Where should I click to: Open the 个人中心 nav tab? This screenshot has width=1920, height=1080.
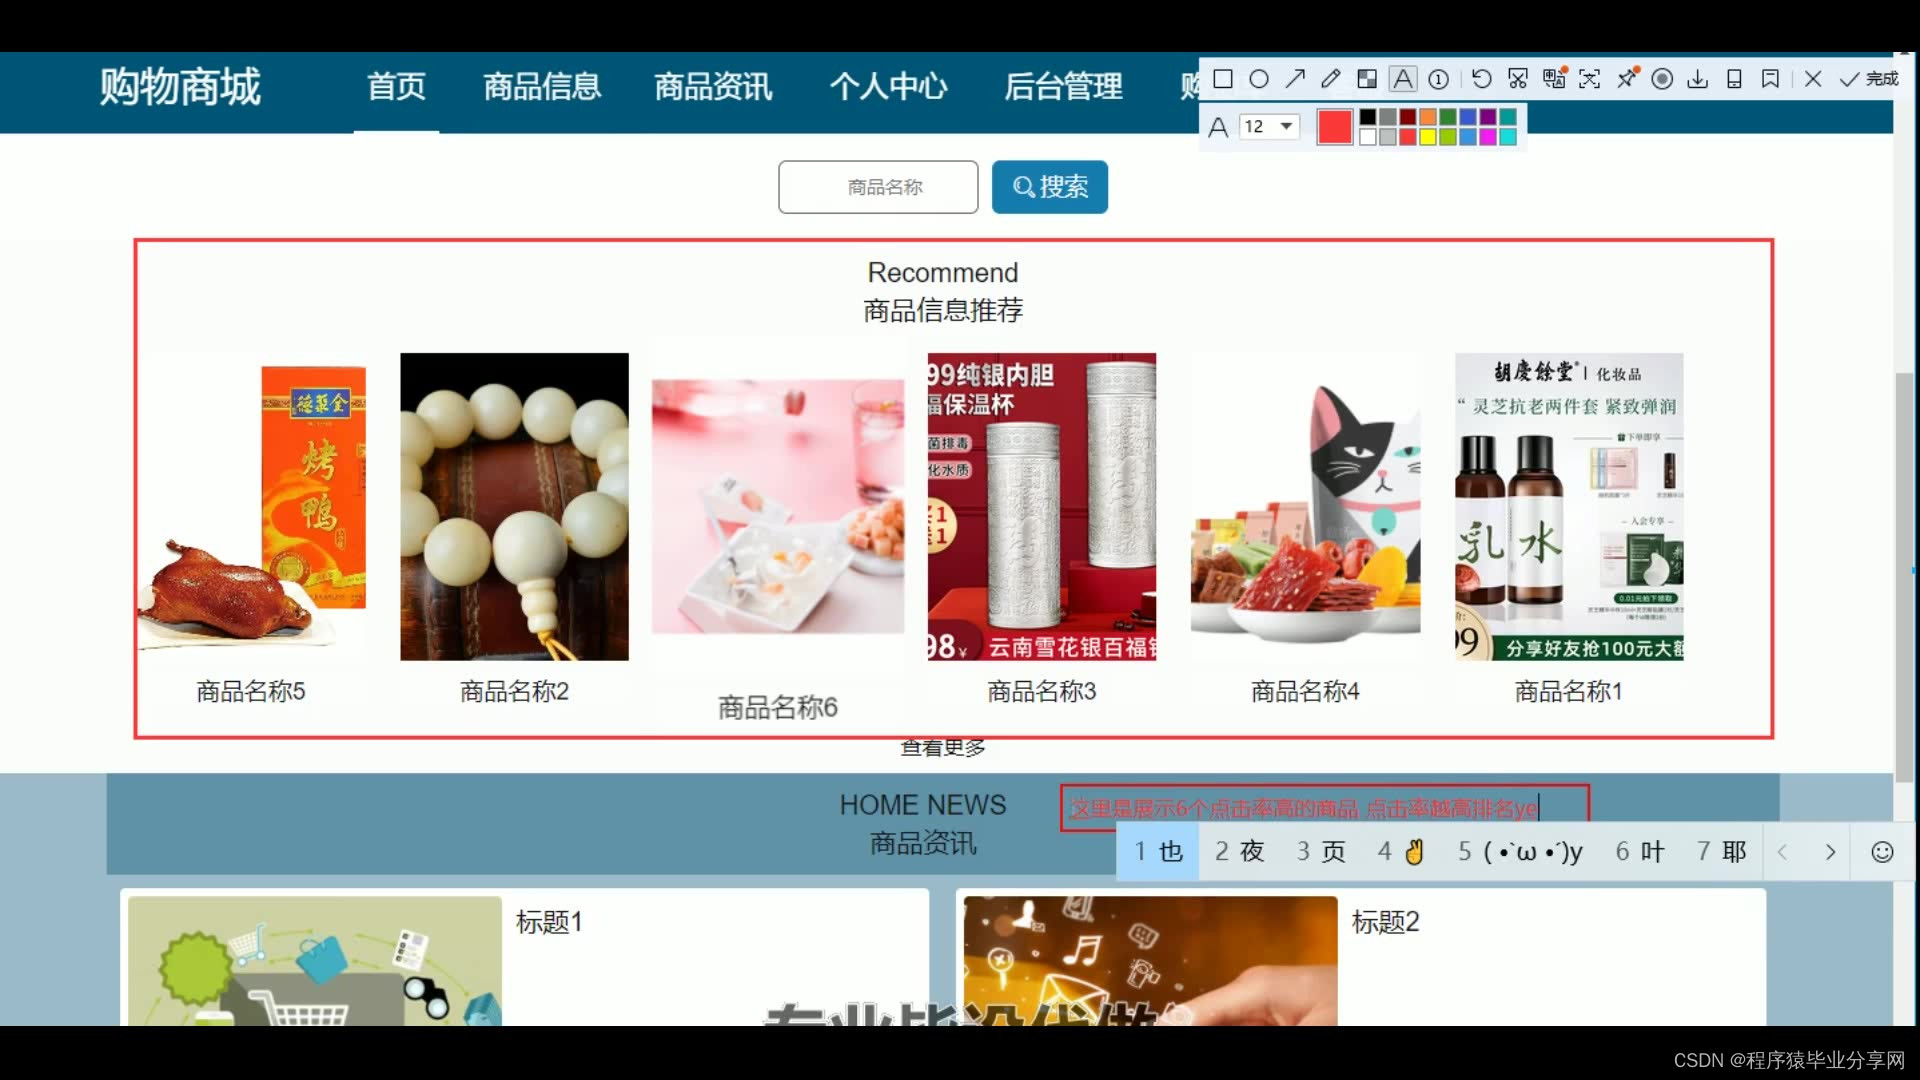pyautogui.click(x=888, y=87)
